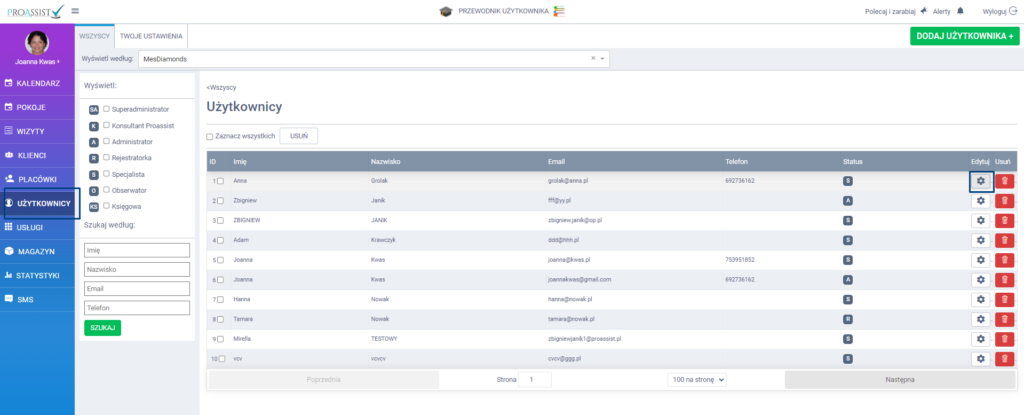
Task: Click the hamburger menu icon beside the logo
Action: (x=75, y=11)
